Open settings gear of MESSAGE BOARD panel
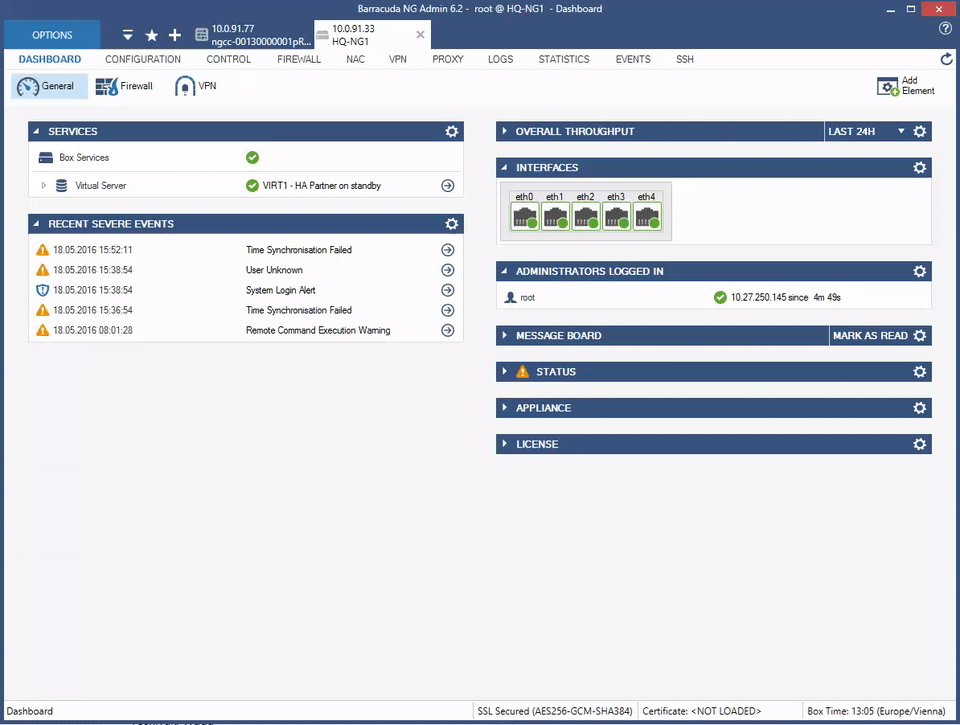960x725 pixels. [x=919, y=335]
